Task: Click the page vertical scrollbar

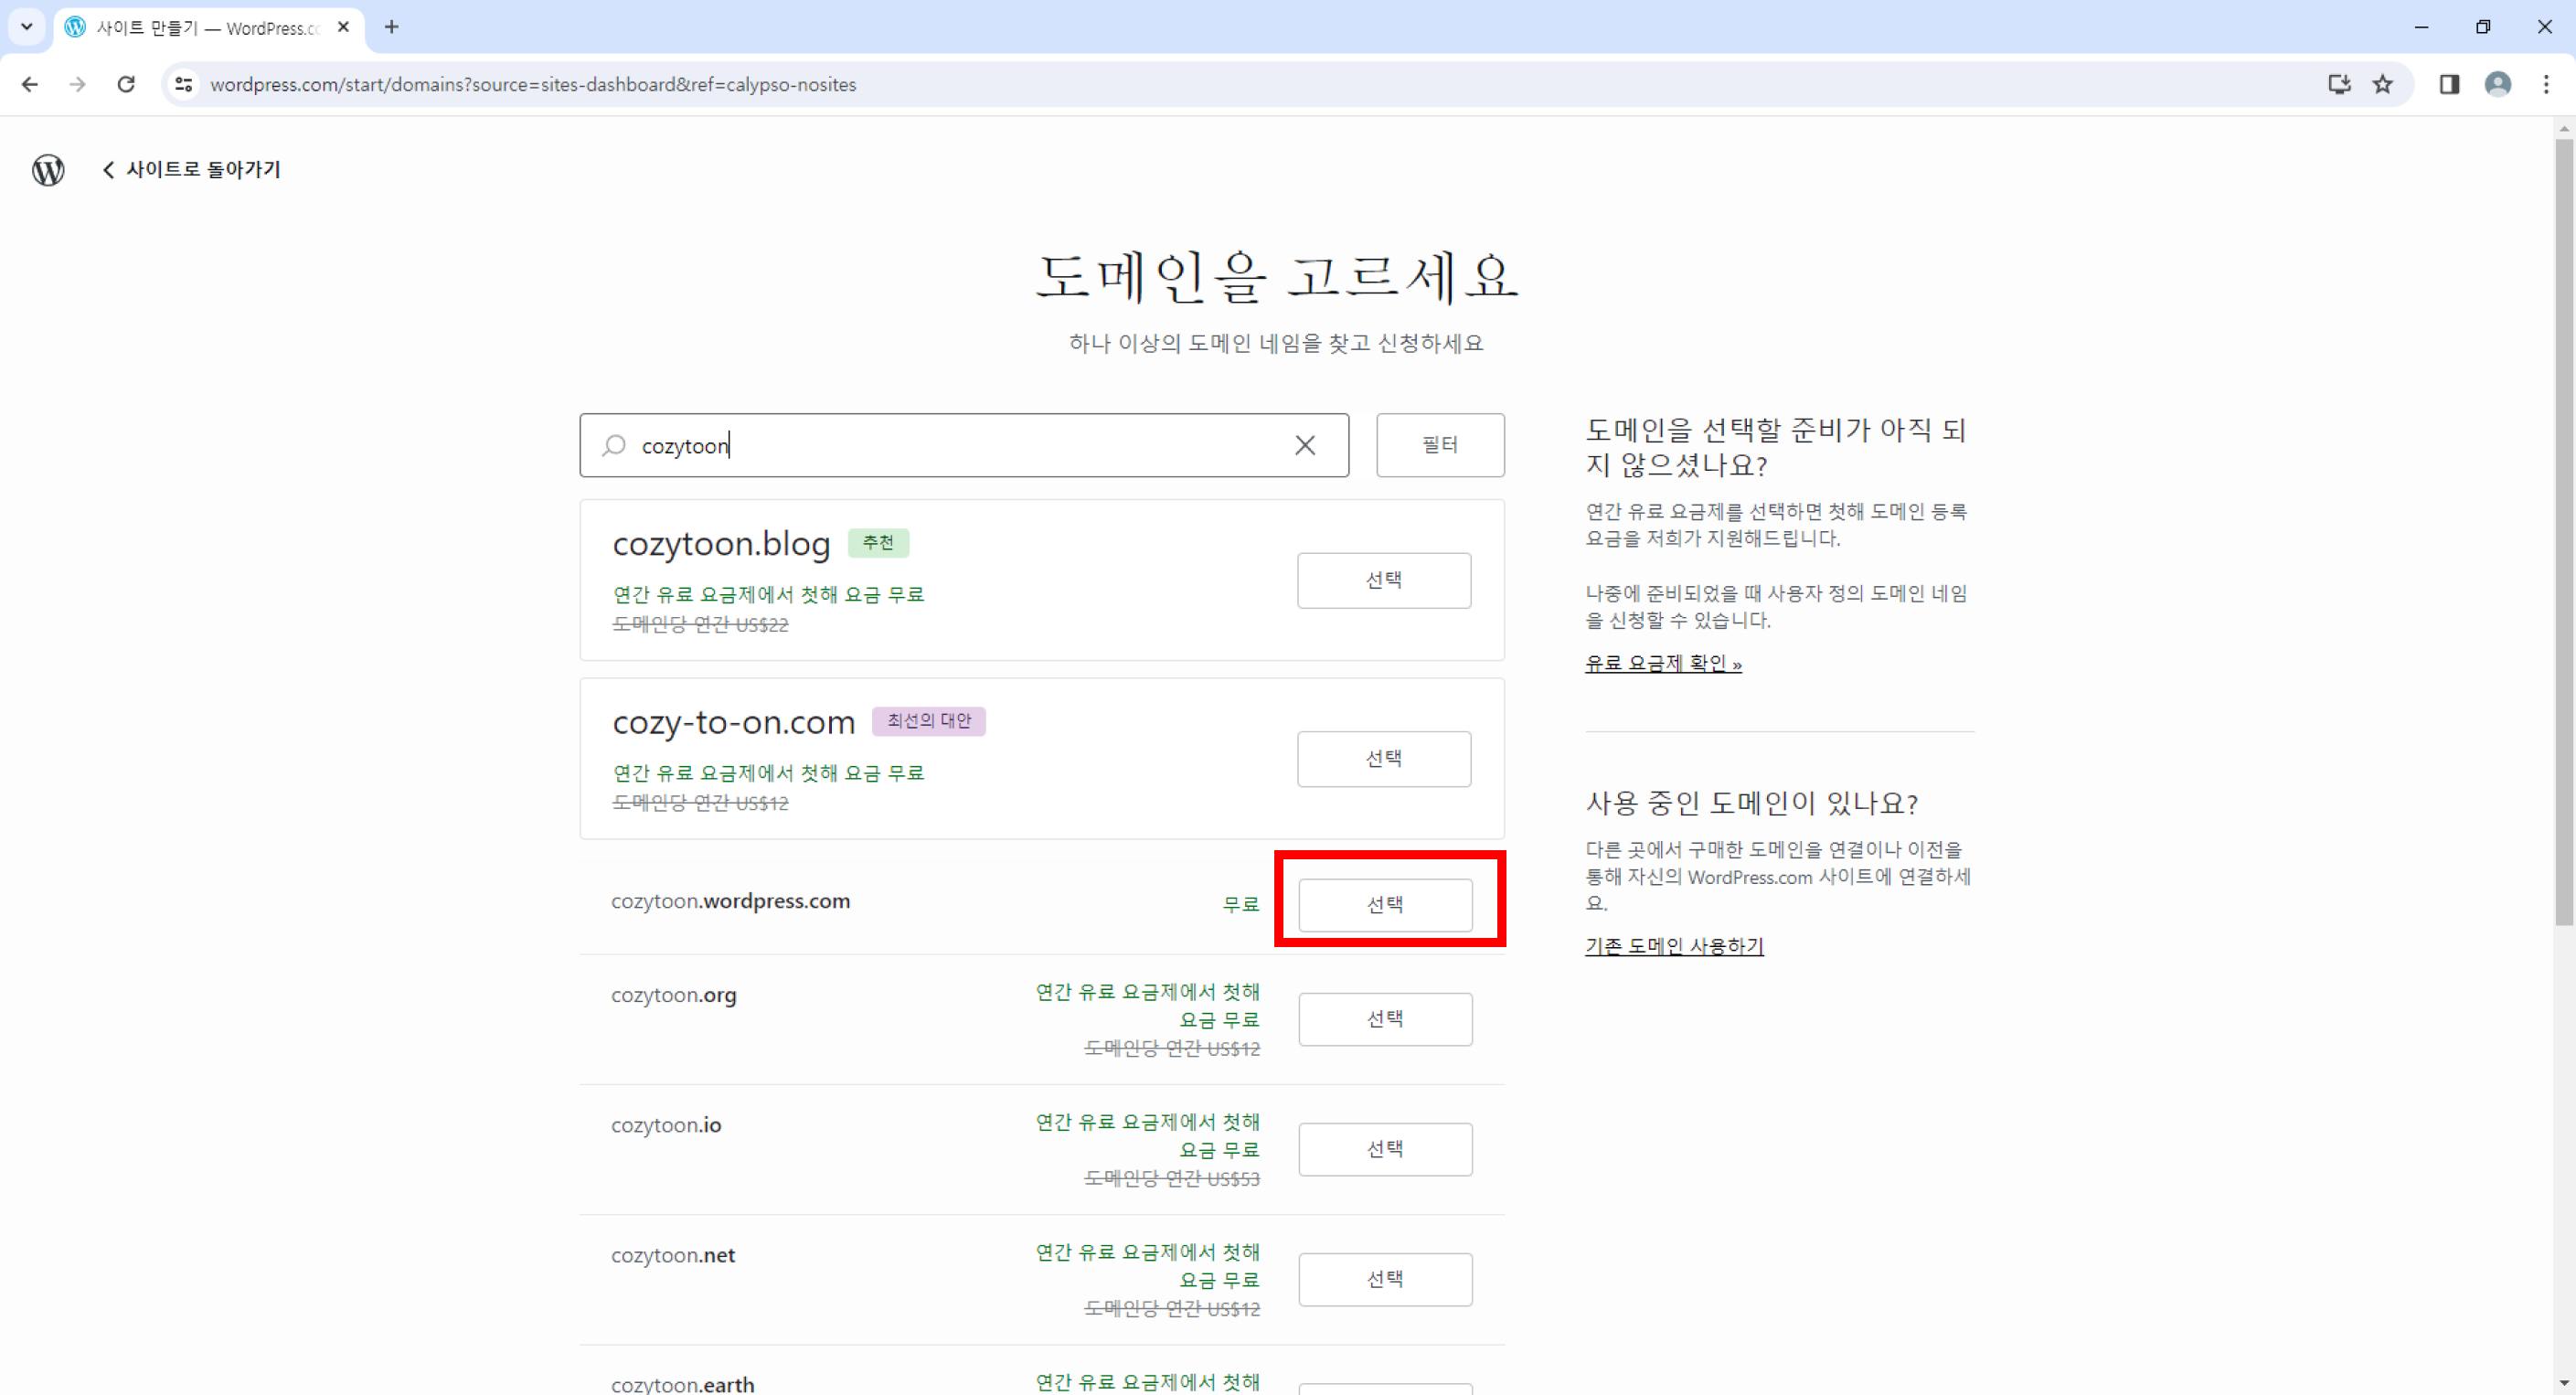Action: click(2565, 530)
